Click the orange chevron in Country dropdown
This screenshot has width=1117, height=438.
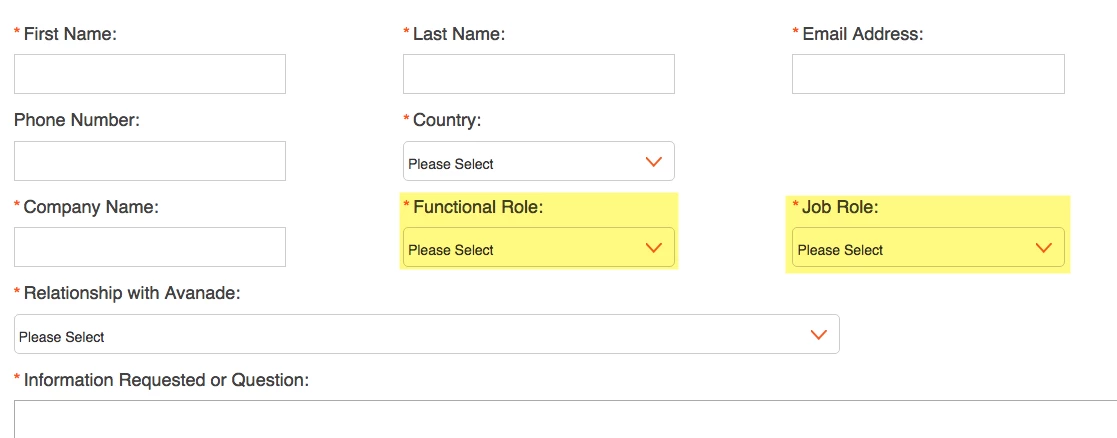tap(654, 162)
